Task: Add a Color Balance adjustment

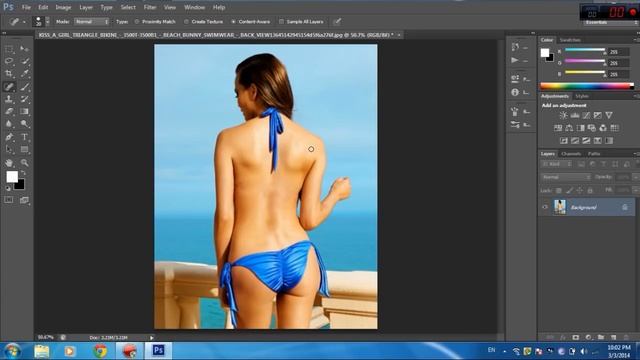Action: pyautogui.click(x=569, y=128)
